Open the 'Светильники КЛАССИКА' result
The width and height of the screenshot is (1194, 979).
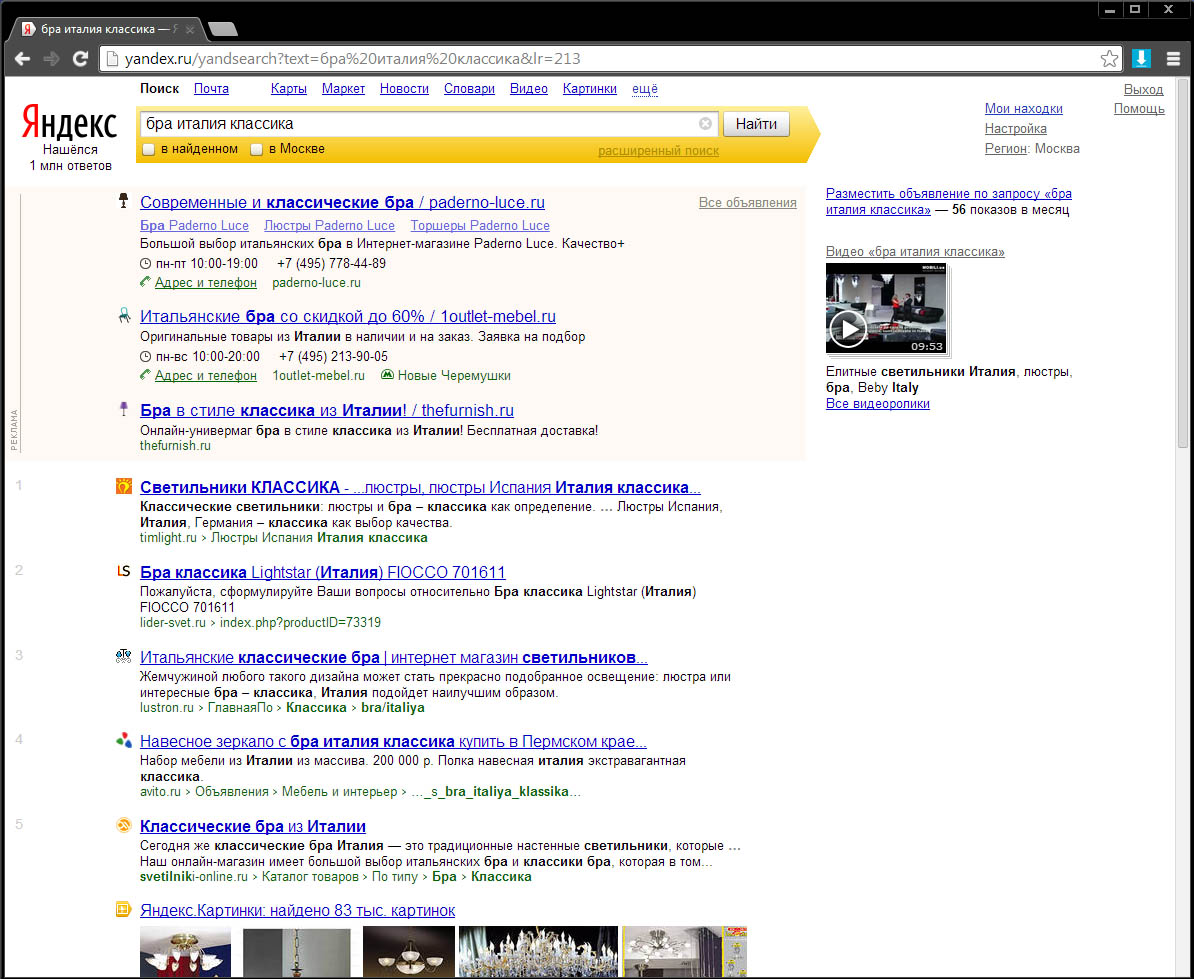(420, 487)
